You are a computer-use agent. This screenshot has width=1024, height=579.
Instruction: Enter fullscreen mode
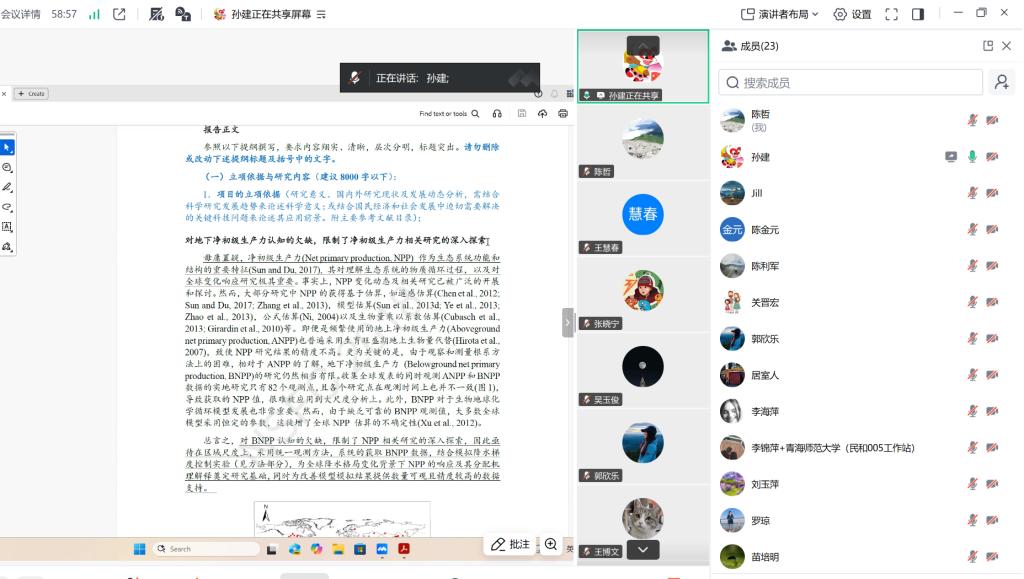click(893, 11)
